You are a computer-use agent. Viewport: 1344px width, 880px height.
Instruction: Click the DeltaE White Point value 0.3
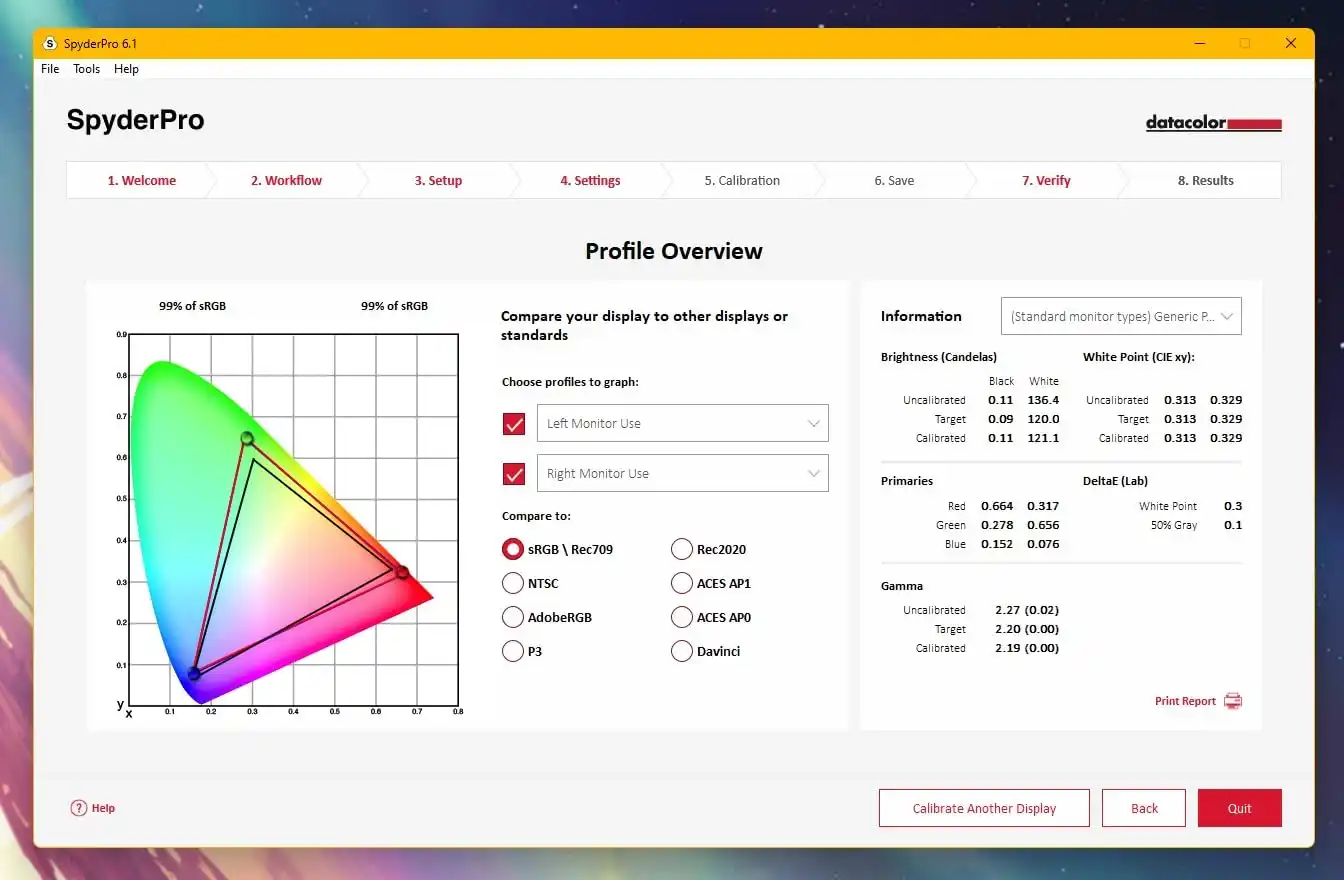pyautogui.click(x=1233, y=506)
